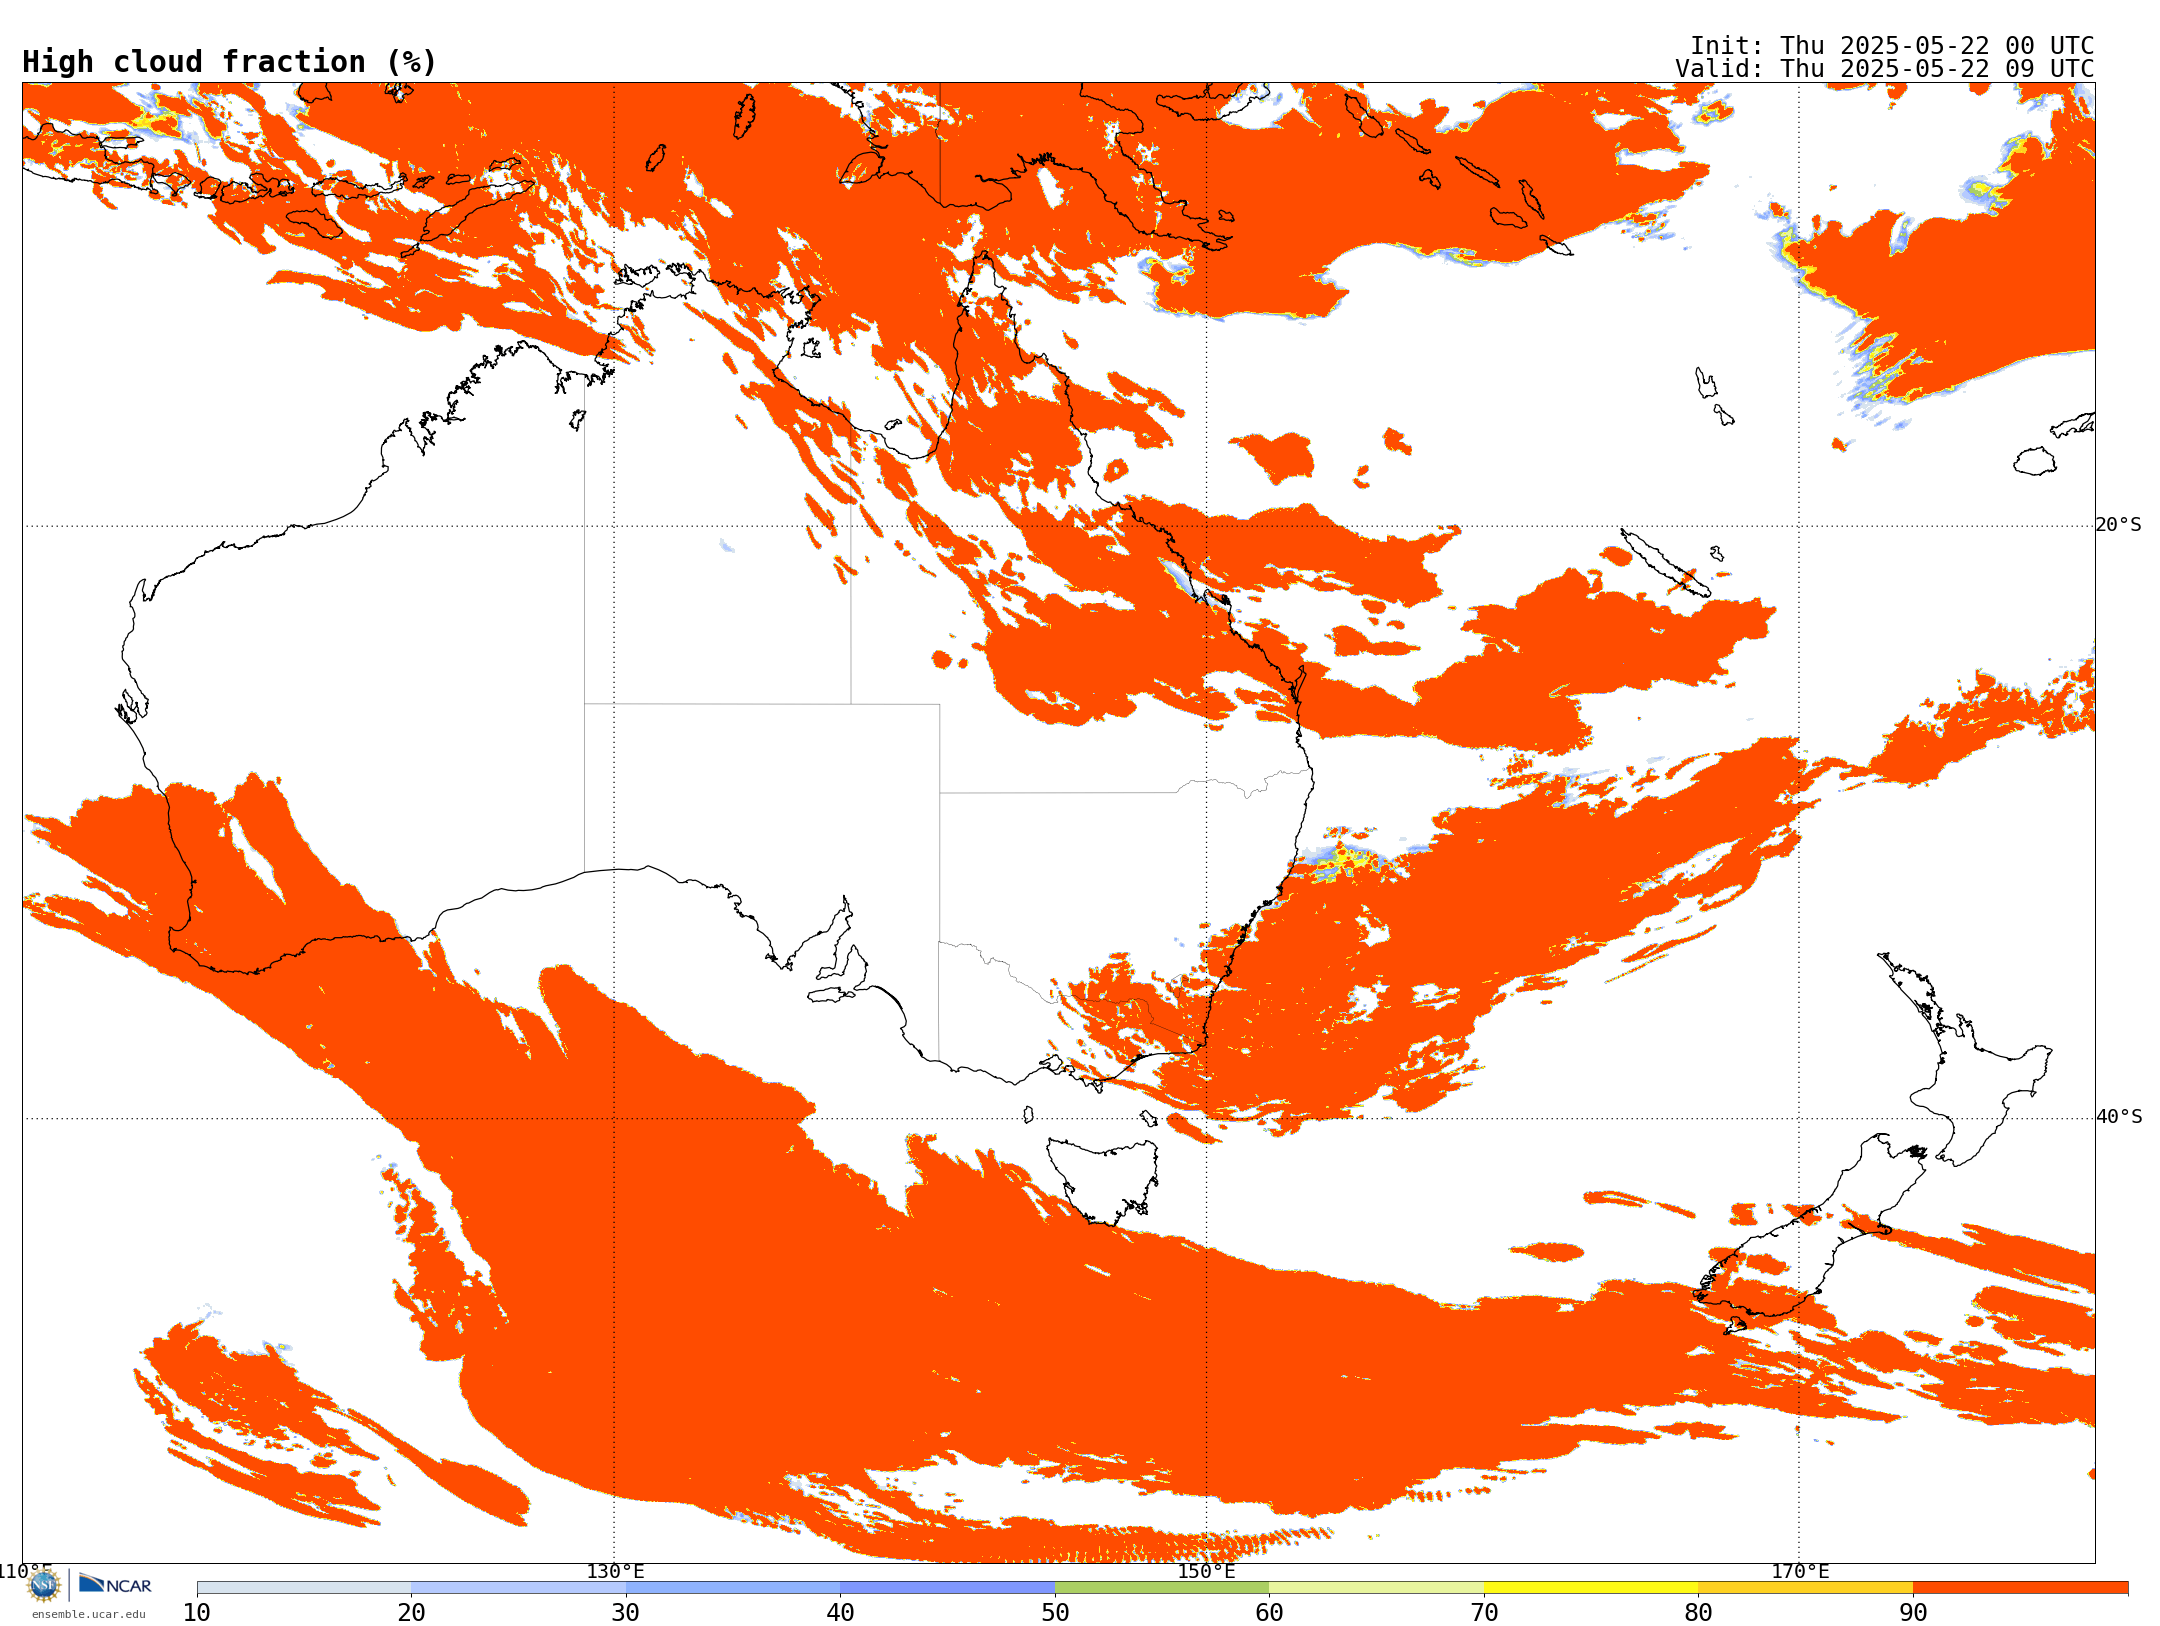This screenshot has width=2160, height=1626.
Task: Click the 170°E longitude label
Action: (x=1800, y=1572)
